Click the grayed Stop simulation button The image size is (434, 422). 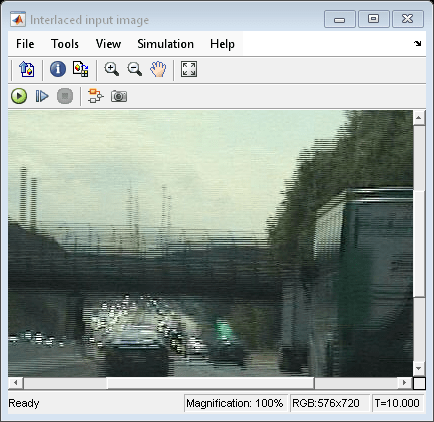[x=65, y=96]
